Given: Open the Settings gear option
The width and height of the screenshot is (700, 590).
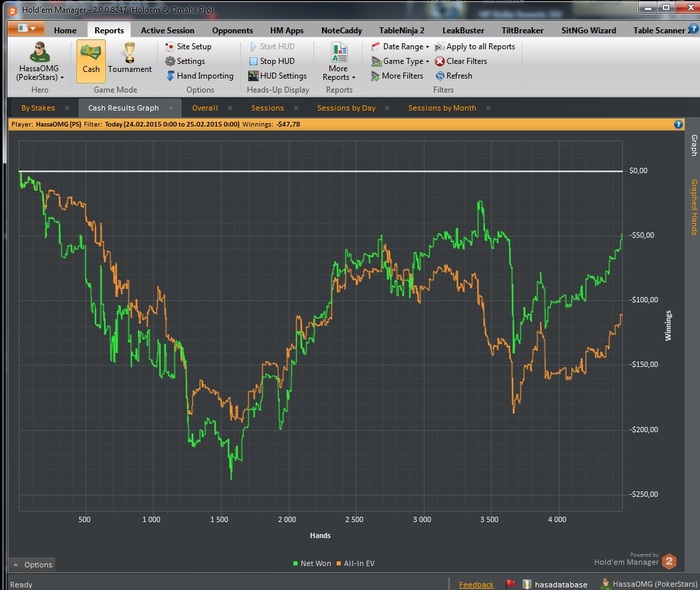Looking at the screenshot, I should coord(185,61).
